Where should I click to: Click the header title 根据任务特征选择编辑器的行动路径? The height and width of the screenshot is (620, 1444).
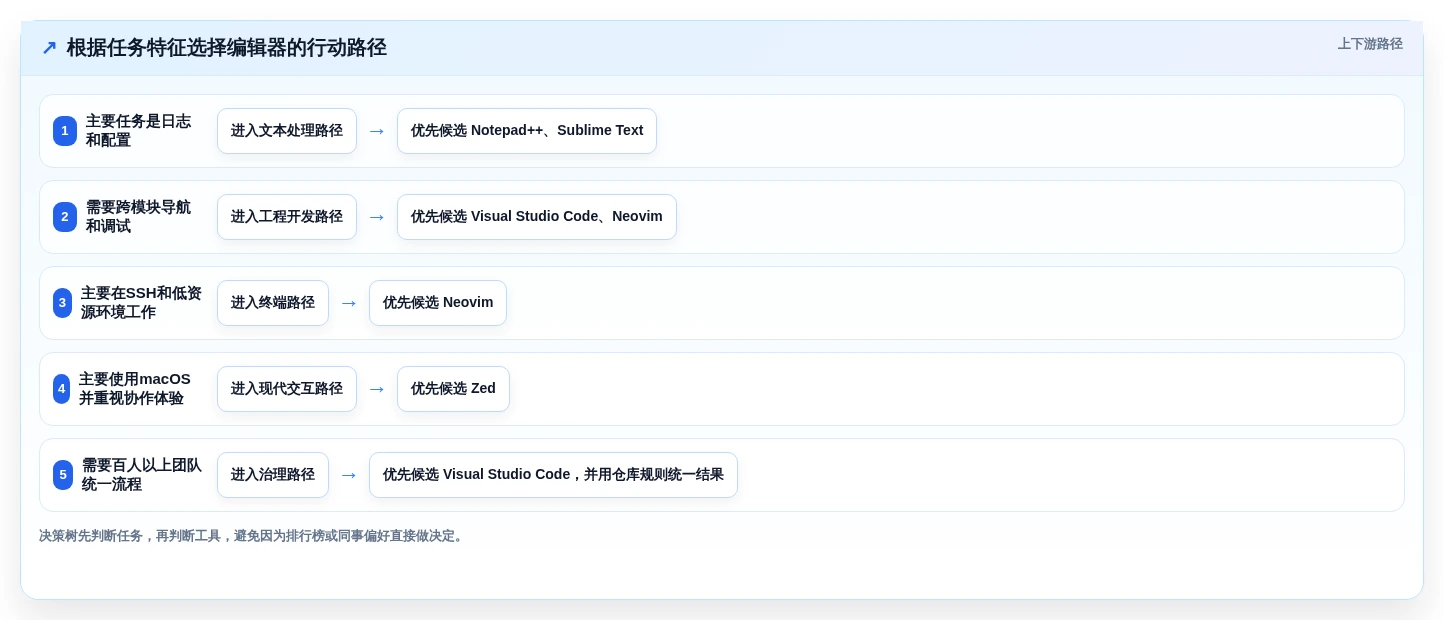pos(226,48)
